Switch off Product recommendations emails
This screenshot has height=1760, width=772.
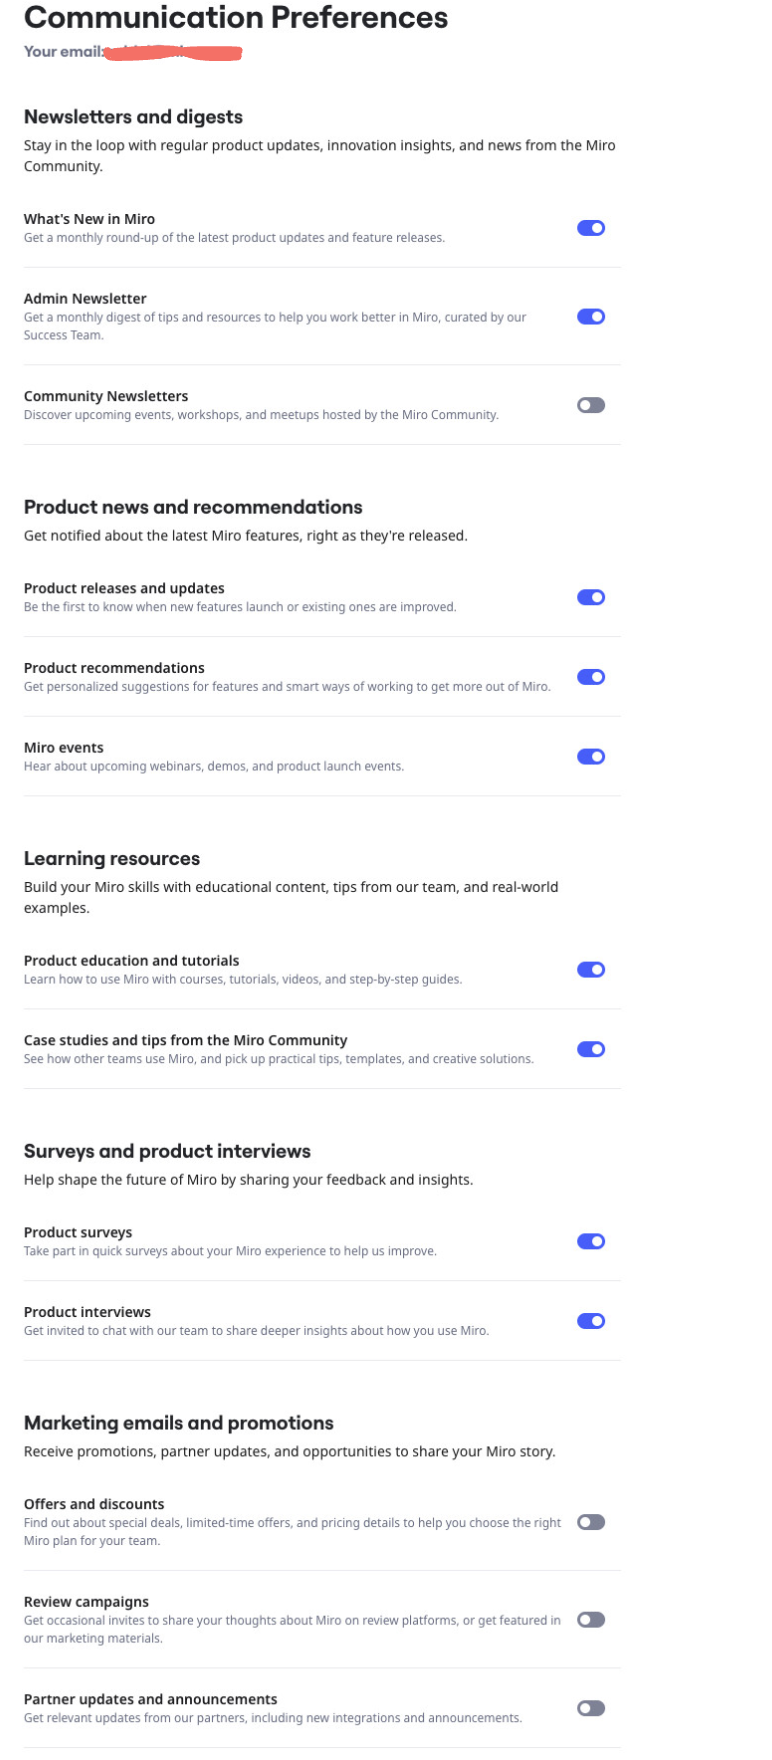pyautogui.click(x=590, y=677)
